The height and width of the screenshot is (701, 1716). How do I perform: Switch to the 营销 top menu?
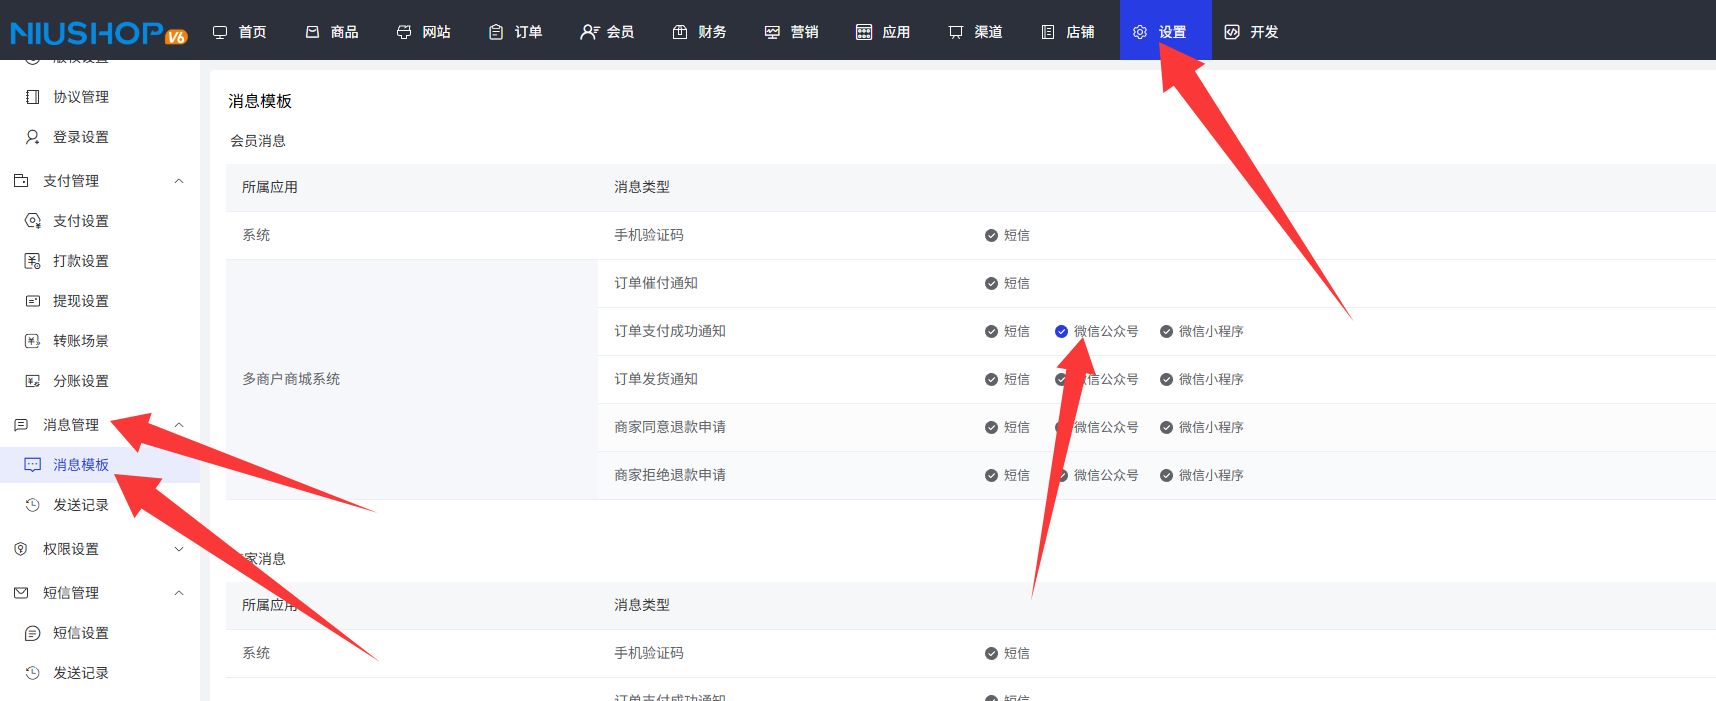click(792, 32)
